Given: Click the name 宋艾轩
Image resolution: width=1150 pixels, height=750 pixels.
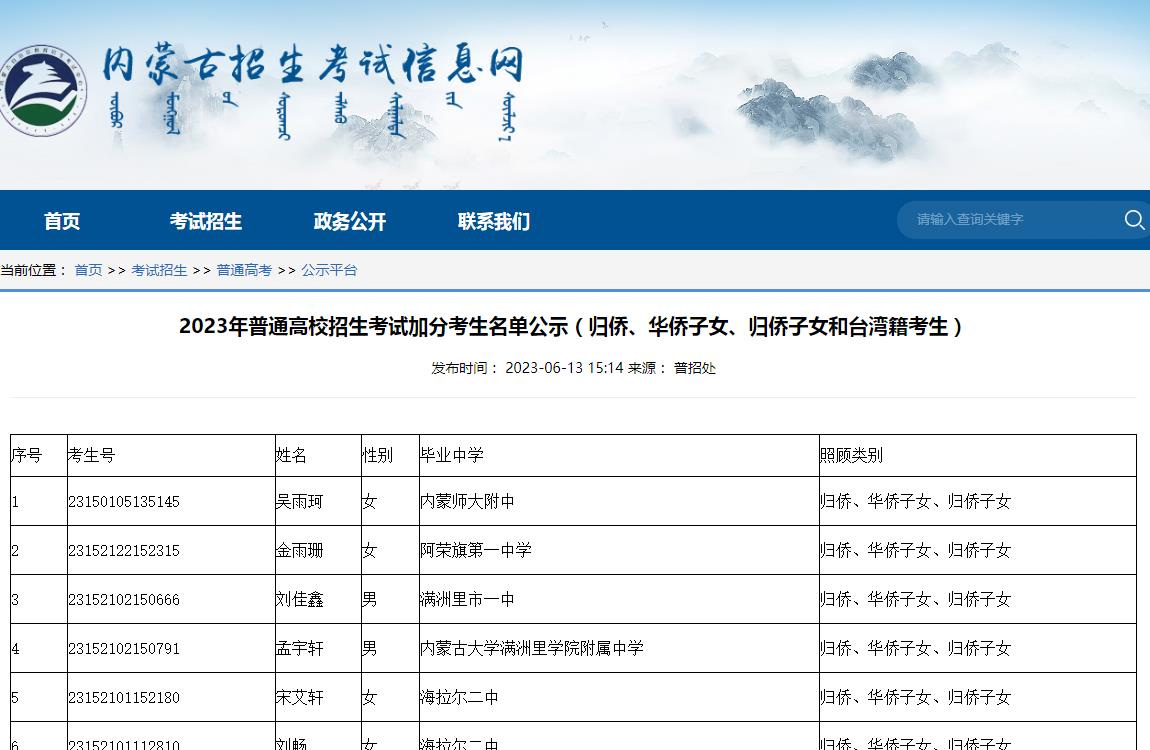Looking at the screenshot, I should 299,697.
